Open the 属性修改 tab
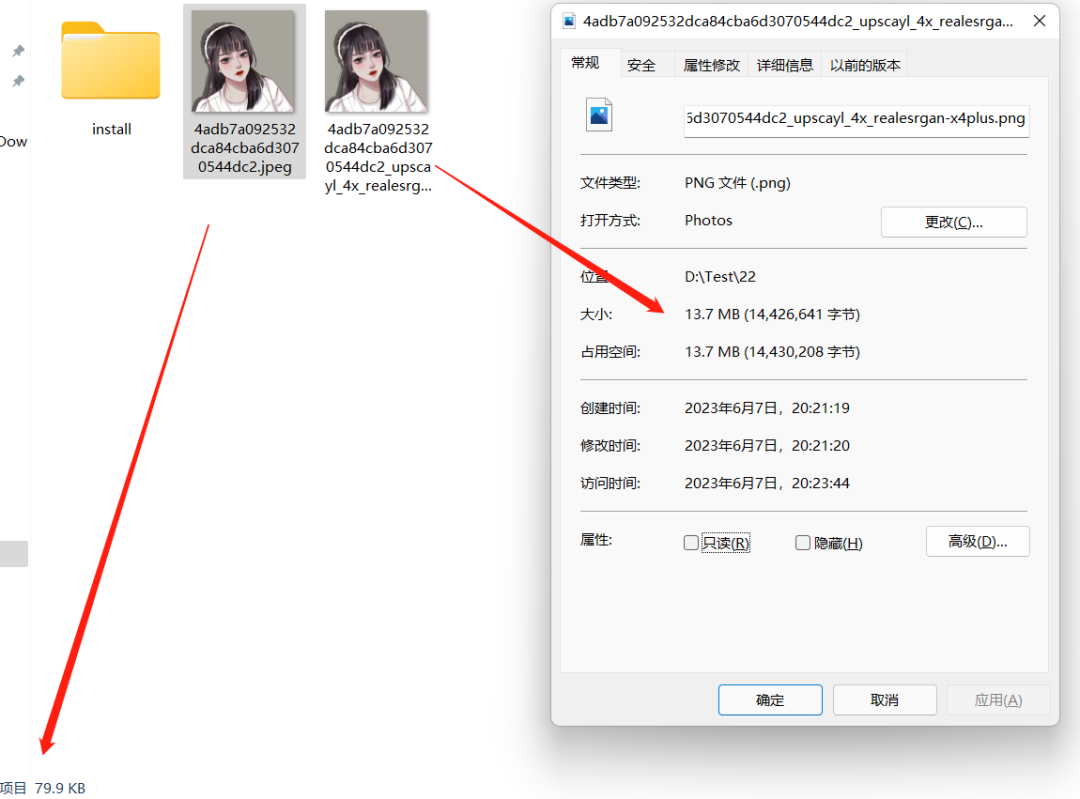Screen dimensions: 1080x799 coord(712,63)
